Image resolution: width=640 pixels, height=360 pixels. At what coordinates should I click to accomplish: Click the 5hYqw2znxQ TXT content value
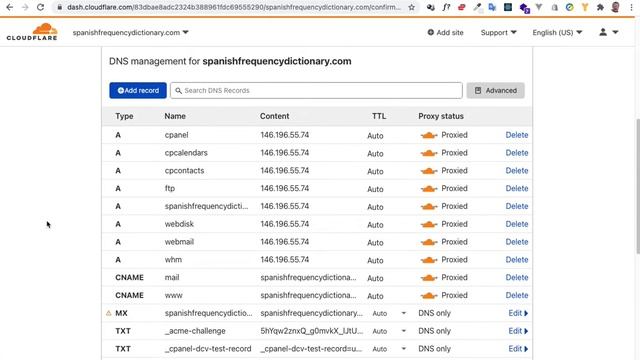311,331
